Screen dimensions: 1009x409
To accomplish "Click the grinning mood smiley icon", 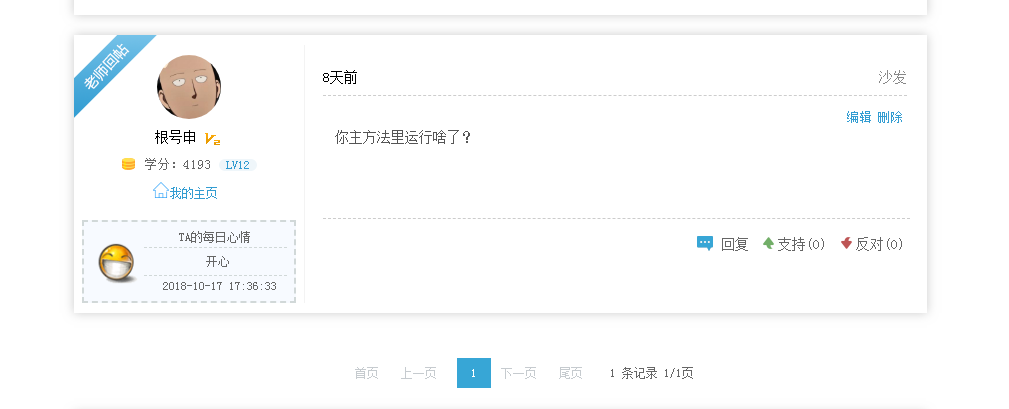I will click(116, 262).
